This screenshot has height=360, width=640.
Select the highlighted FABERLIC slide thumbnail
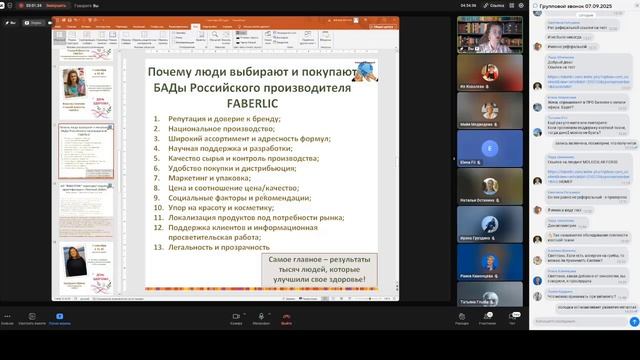86,151
